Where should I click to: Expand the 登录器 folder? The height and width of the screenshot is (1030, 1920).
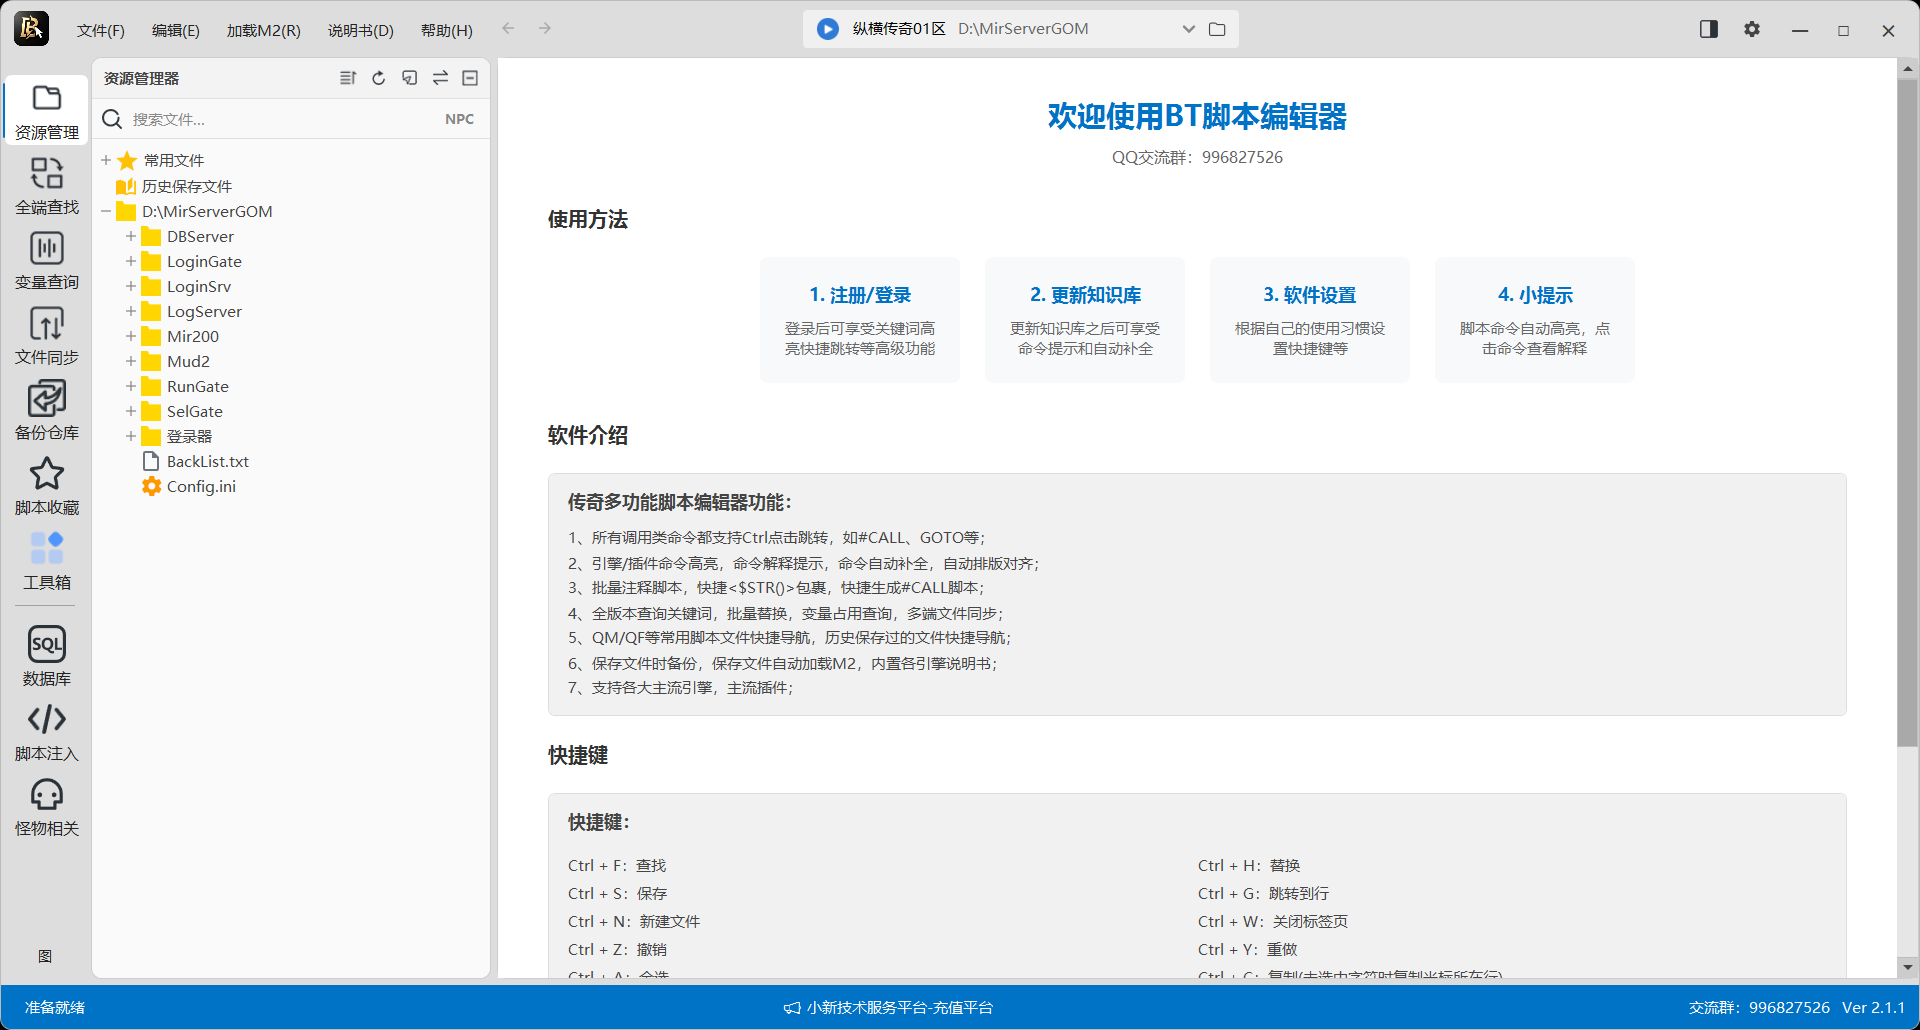(x=131, y=436)
